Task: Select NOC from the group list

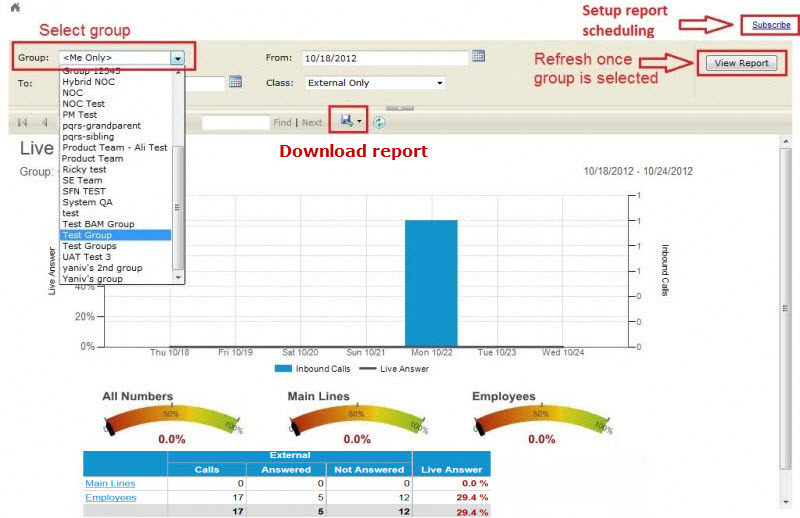Action: pos(116,92)
